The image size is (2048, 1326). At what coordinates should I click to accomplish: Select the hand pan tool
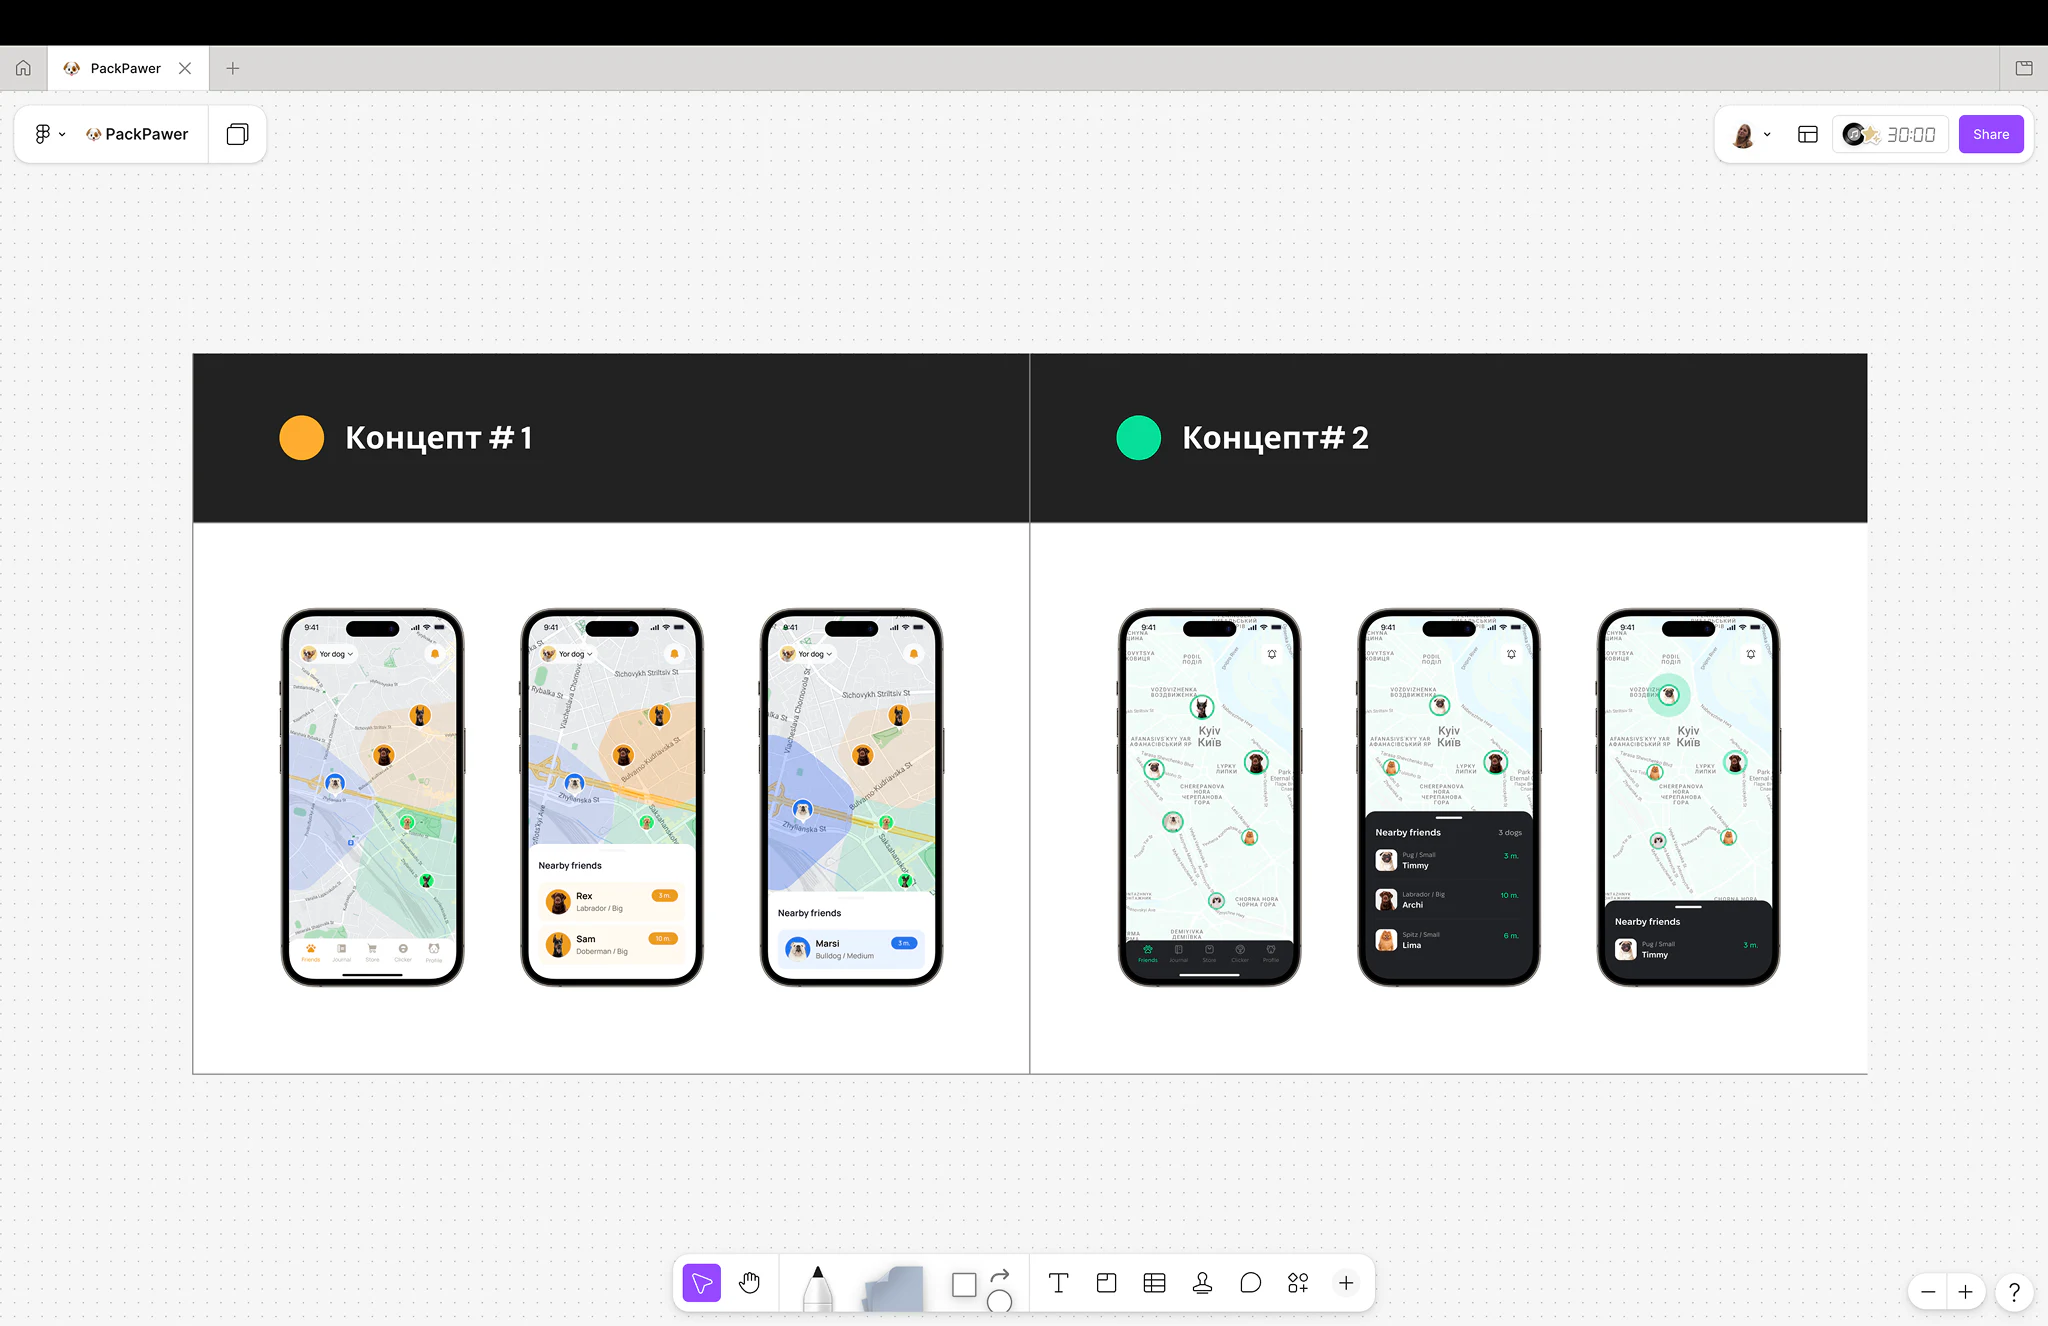[x=749, y=1283]
